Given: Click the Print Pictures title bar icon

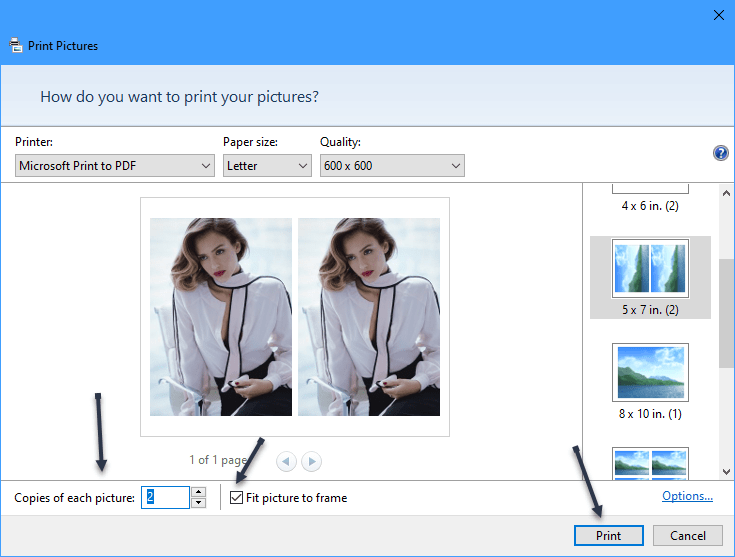Looking at the screenshot, I should click(16, 45).
